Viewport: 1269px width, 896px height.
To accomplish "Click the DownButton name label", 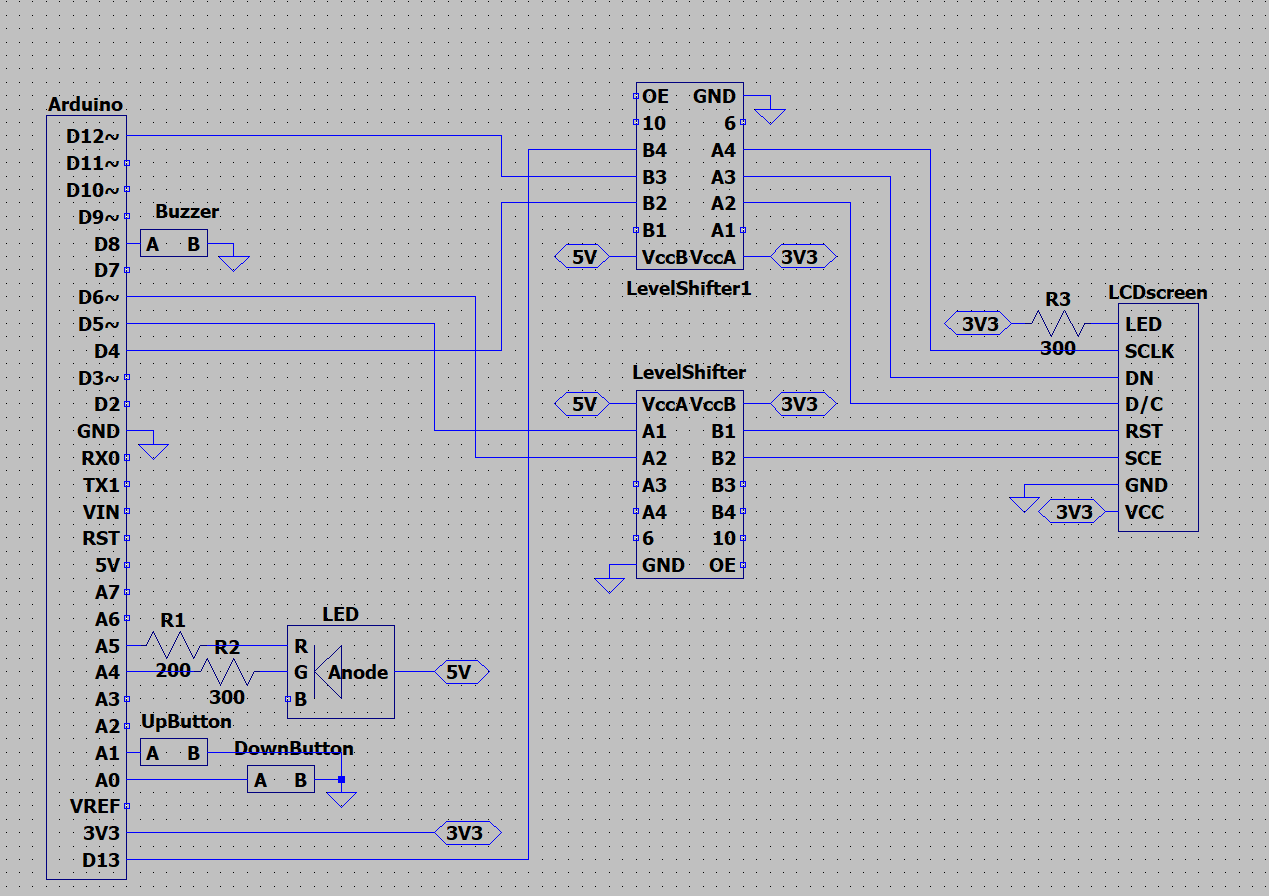I will [294, 748].
